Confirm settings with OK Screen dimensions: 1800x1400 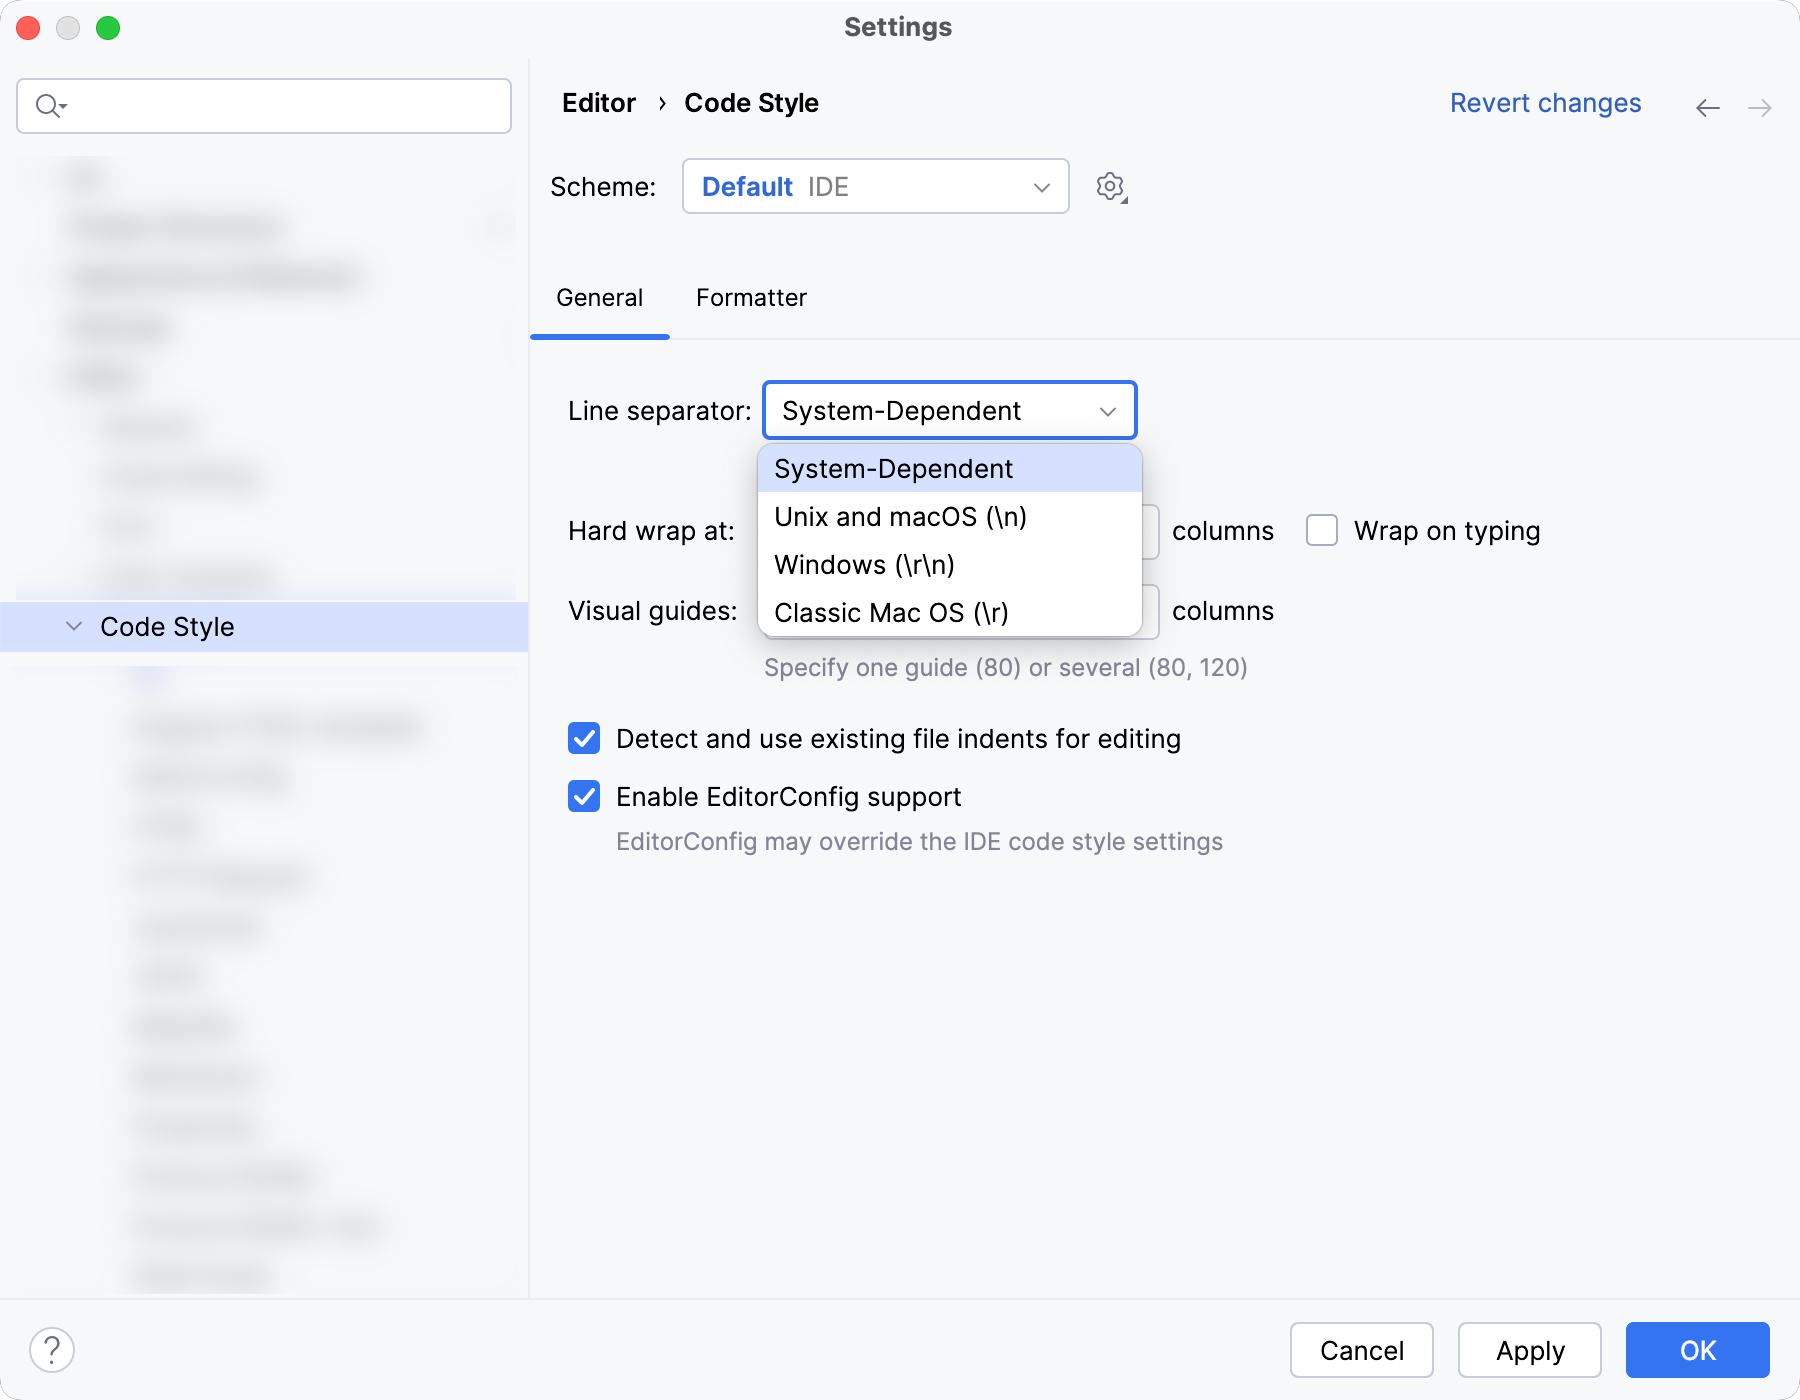tap(1696, 1350)
